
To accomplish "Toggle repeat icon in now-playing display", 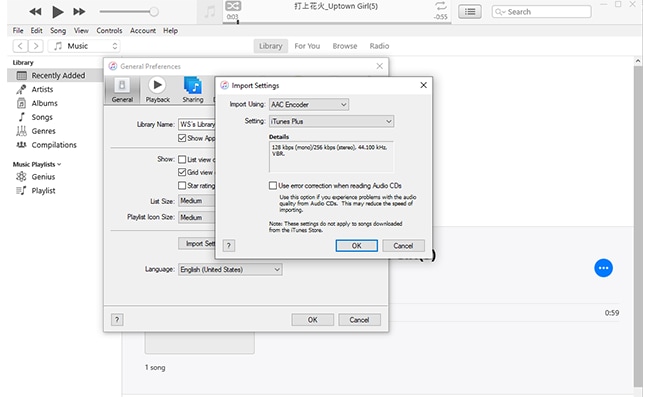I will [440, 6].
